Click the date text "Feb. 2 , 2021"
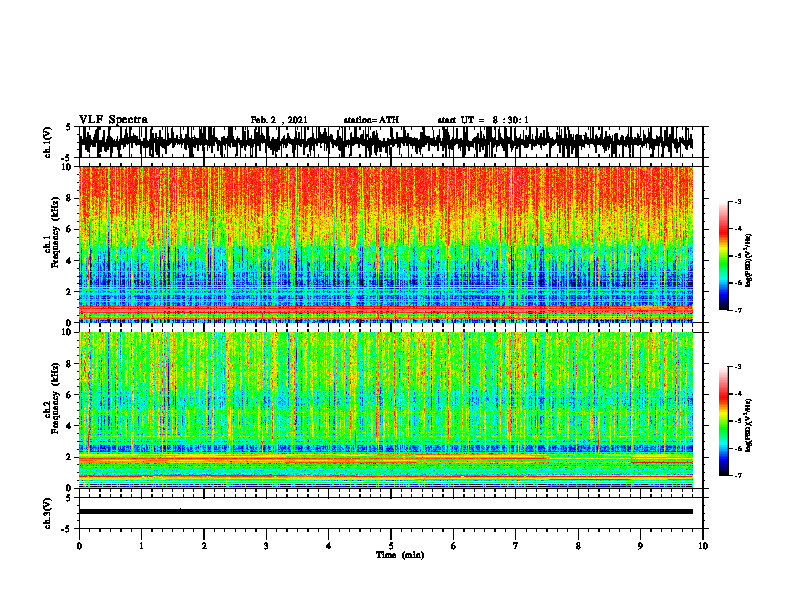The image size is (792, 612). click(x=279, y=120)
